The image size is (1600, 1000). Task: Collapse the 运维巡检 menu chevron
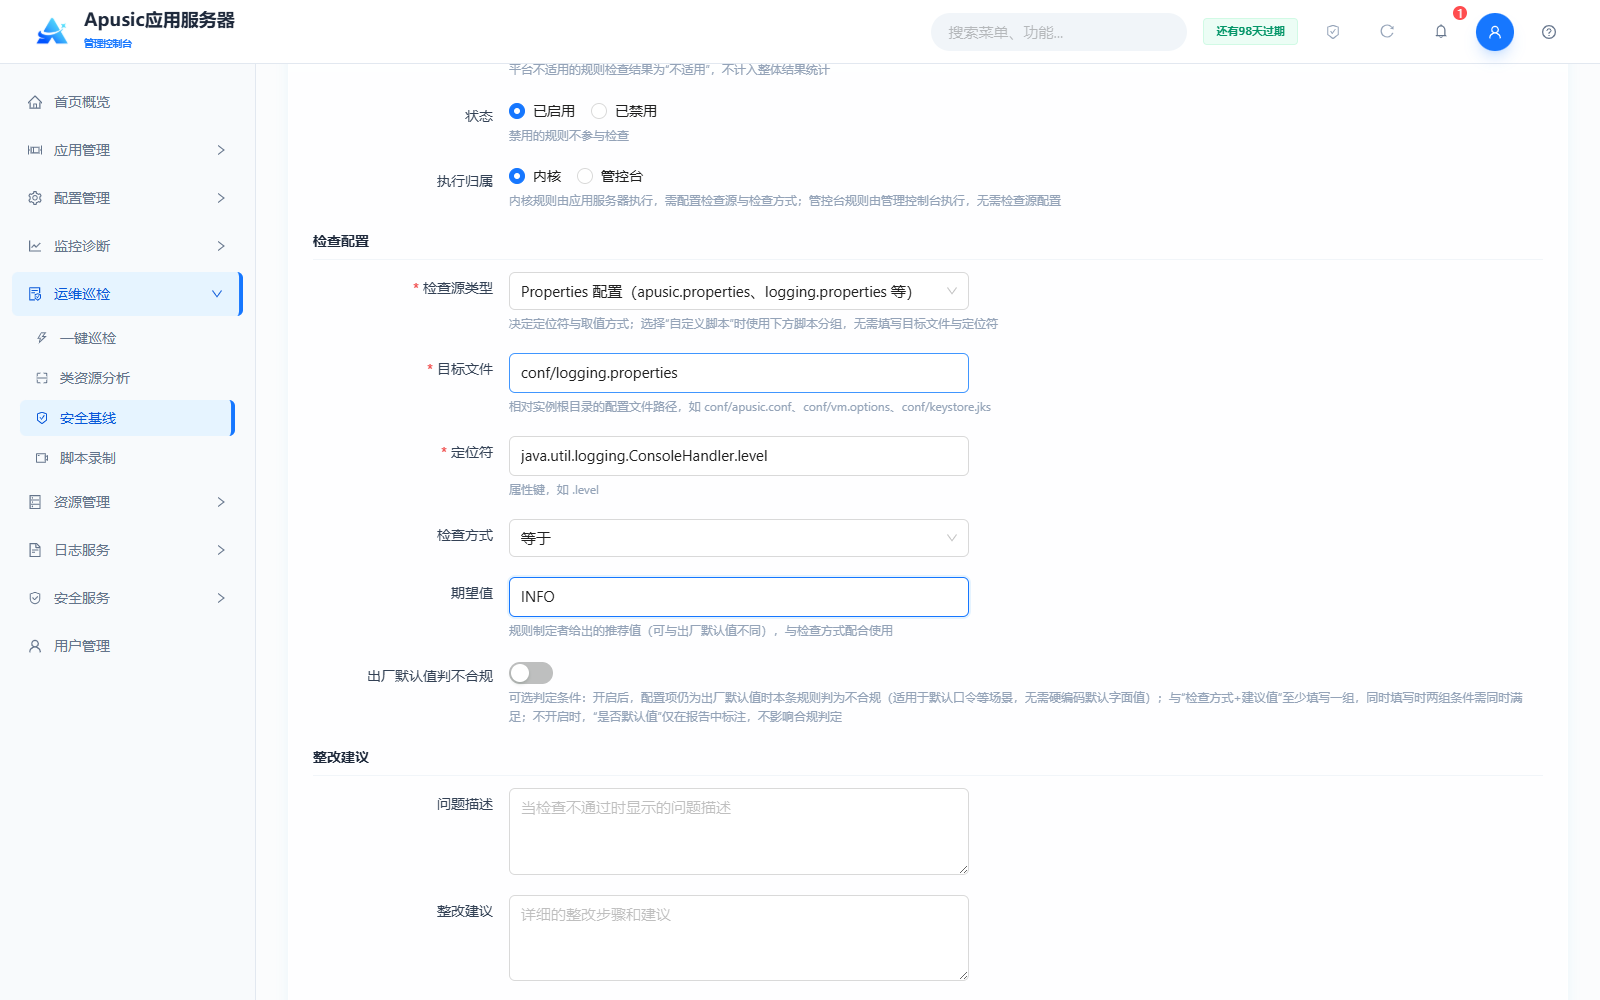217,294
